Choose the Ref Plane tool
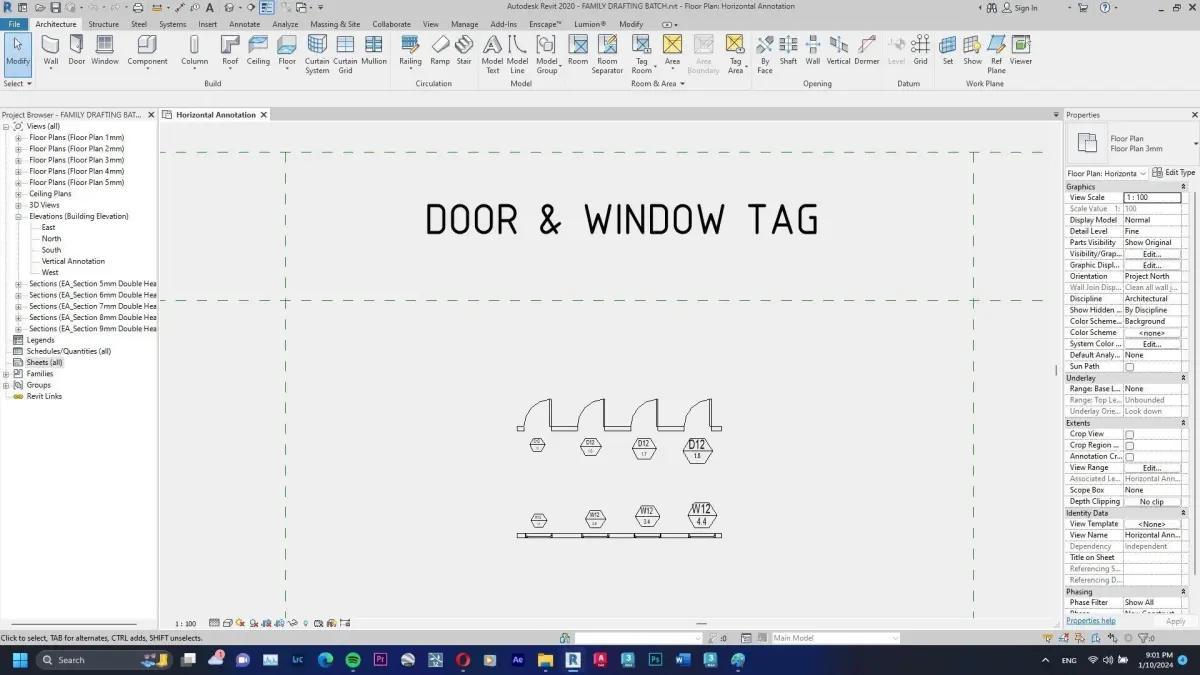This screenshot has width=1200, height=675. click(x=996, y=54)
